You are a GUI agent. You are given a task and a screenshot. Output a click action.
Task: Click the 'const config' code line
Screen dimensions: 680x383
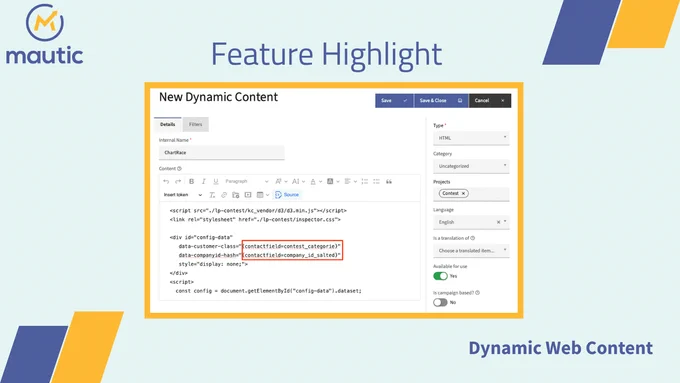coord(268,291)
